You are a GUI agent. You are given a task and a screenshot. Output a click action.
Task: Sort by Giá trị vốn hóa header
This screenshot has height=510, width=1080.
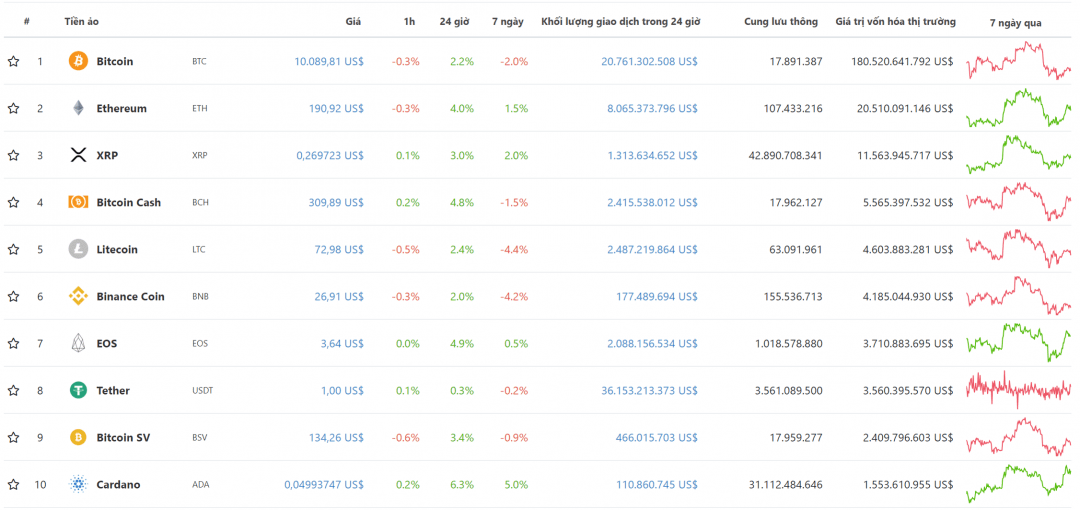click(x=895, y=21)
